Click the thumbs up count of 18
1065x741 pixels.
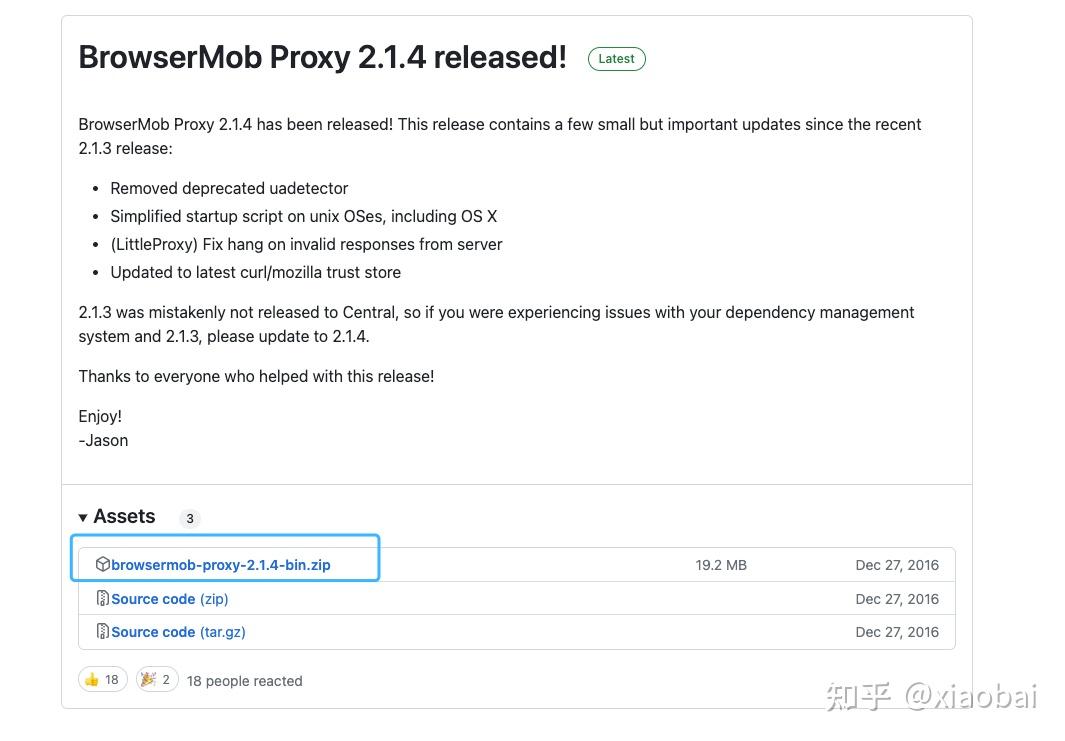112,680
